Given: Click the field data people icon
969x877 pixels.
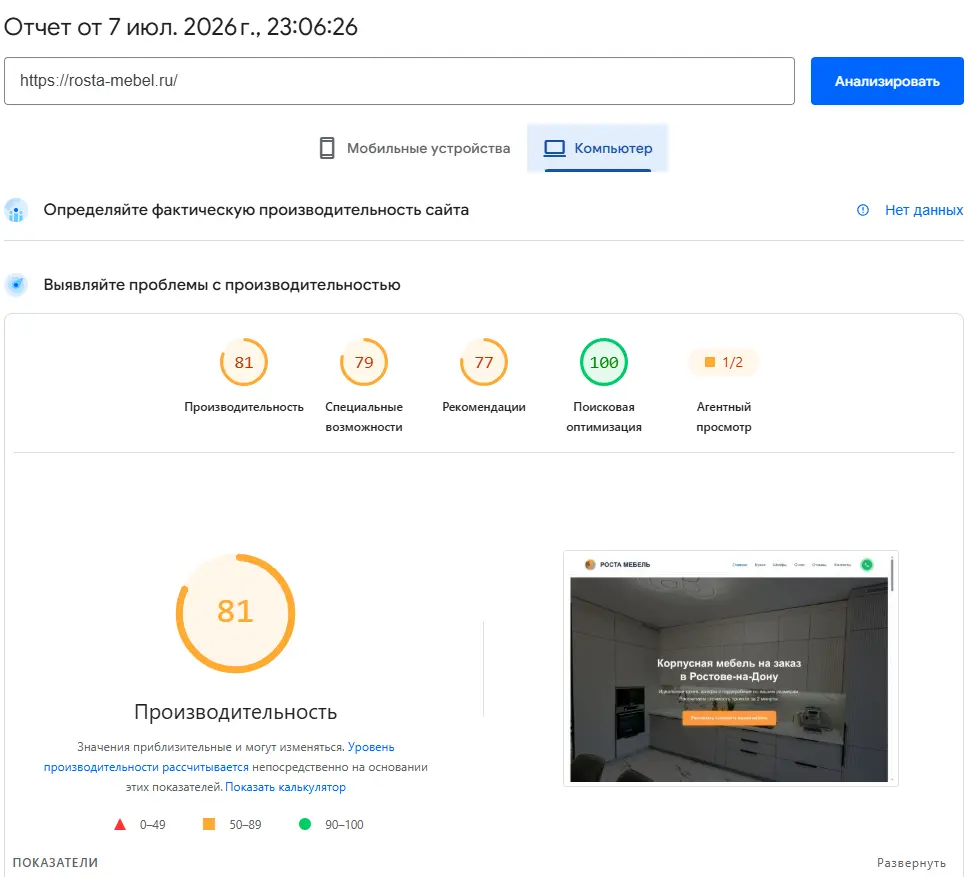Looking at the screenshot, I should pos(16,210).
